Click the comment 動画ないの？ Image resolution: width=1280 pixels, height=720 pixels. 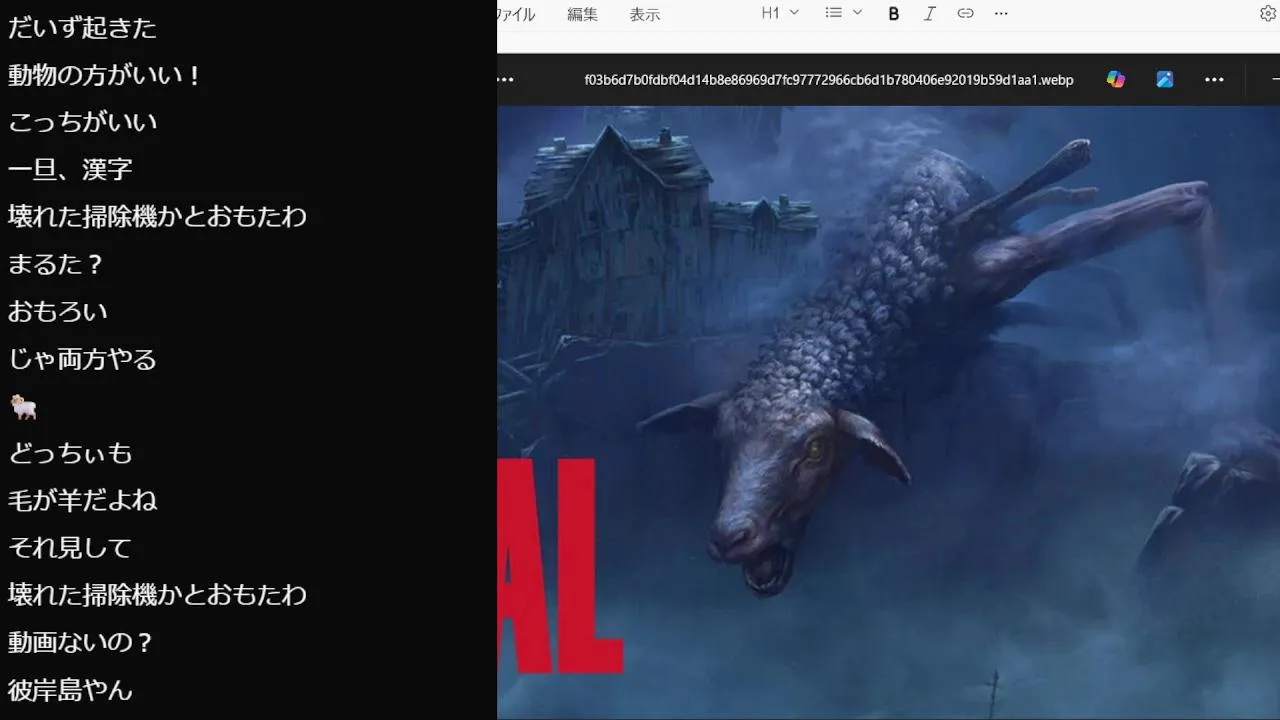(82, 642)
